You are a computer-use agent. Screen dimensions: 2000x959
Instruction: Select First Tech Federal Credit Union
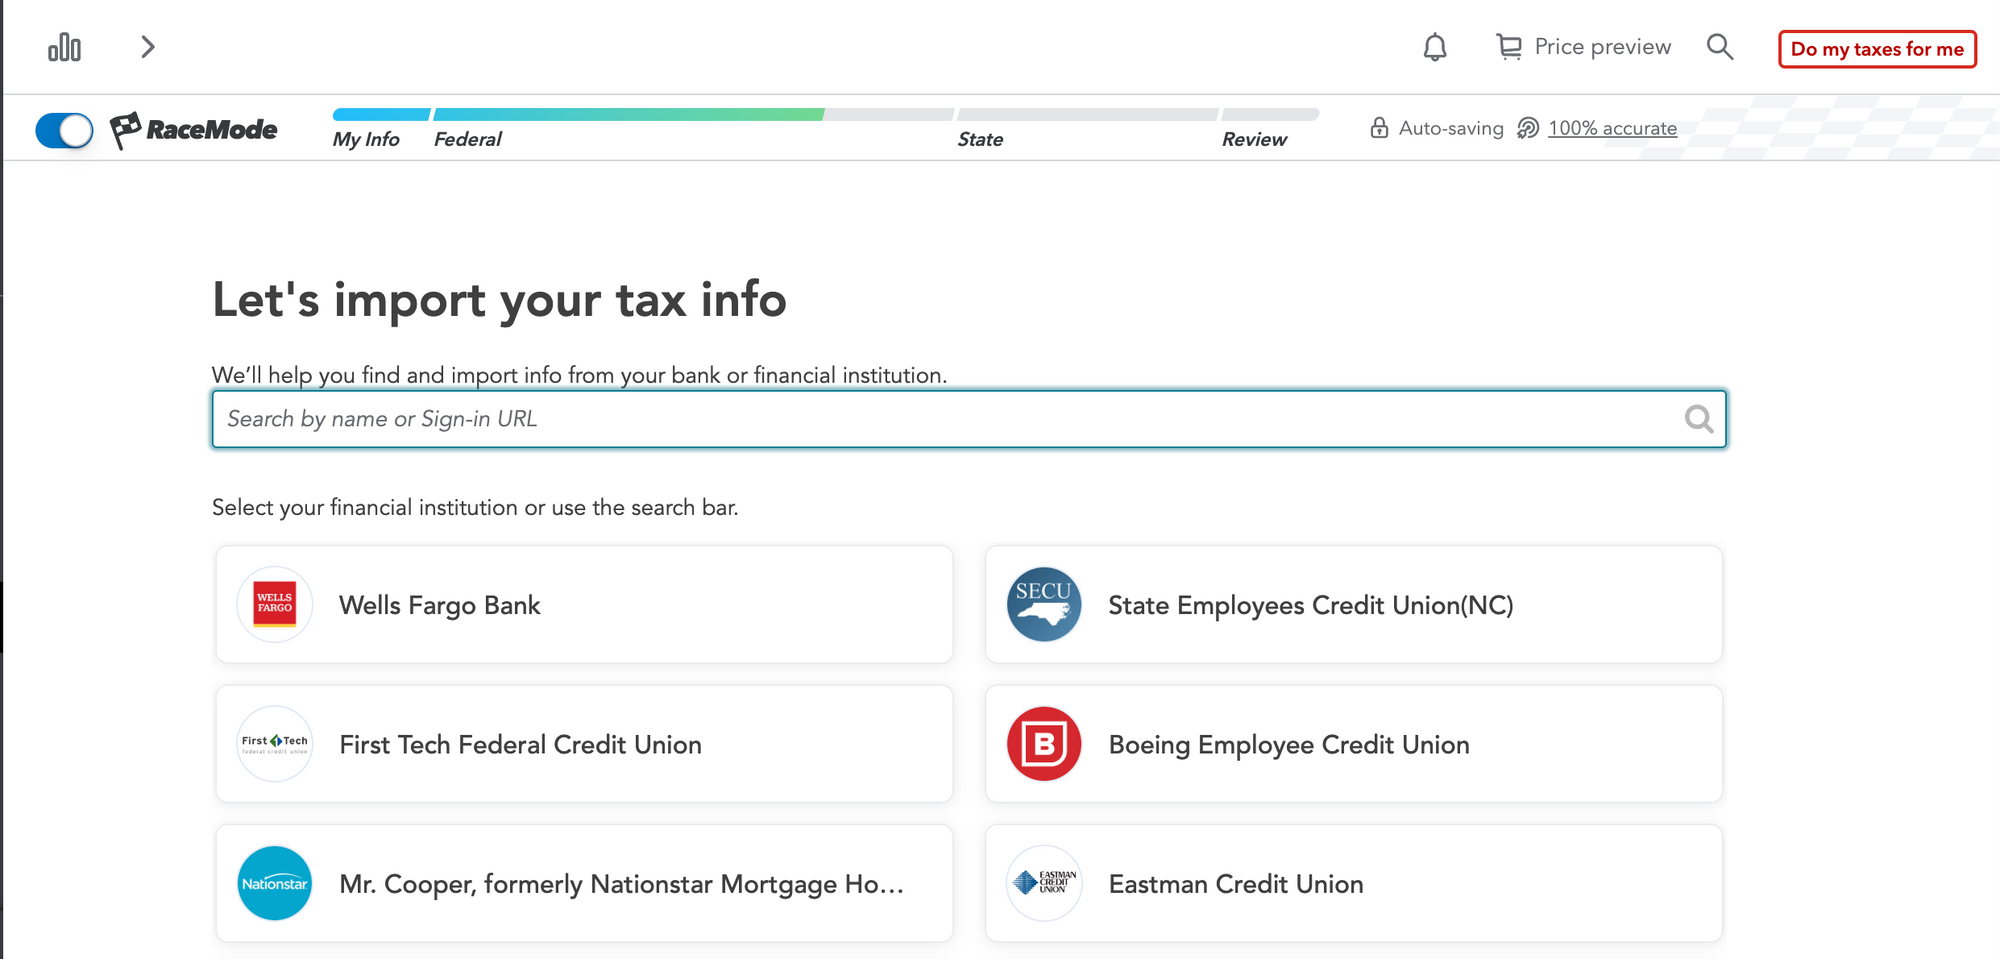click(584, 744)
